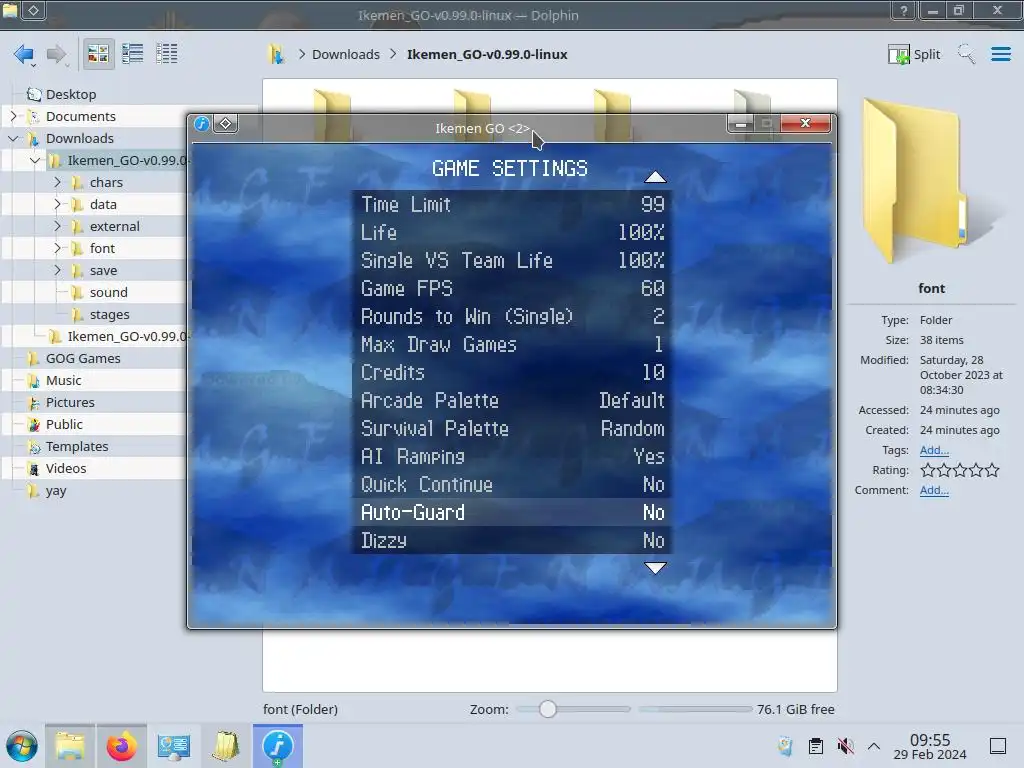Set rating with the fifth star

click(992, 470)
